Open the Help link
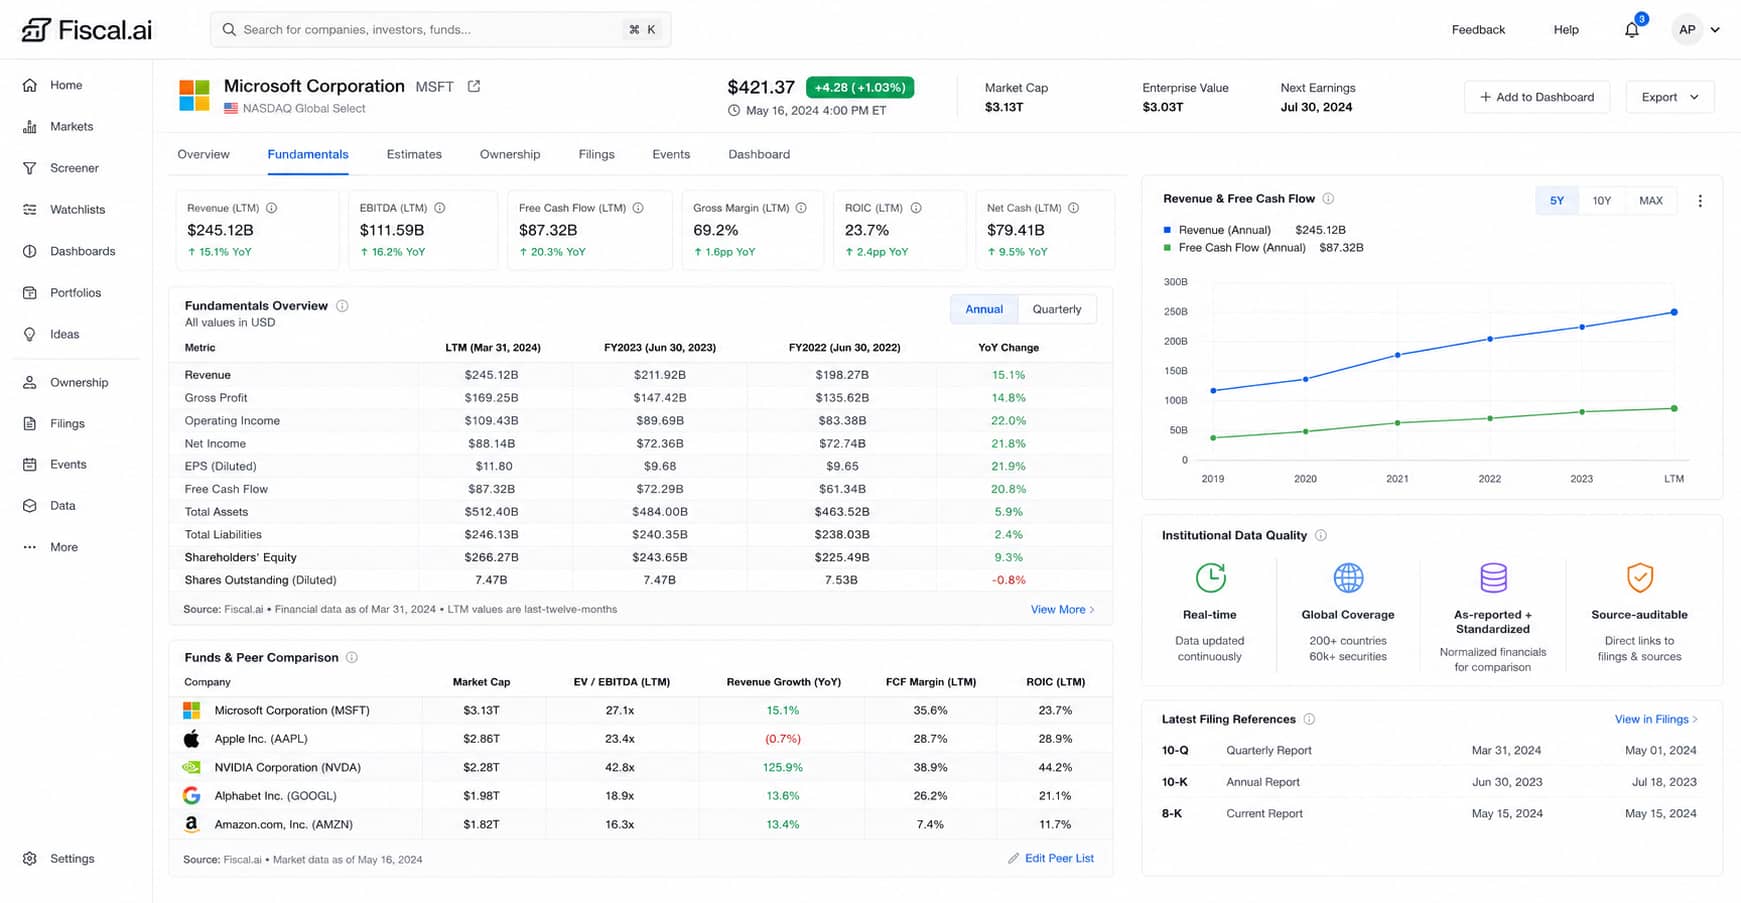The image size is (1741, 903). pyautogui.click(x=1566, y=29)
